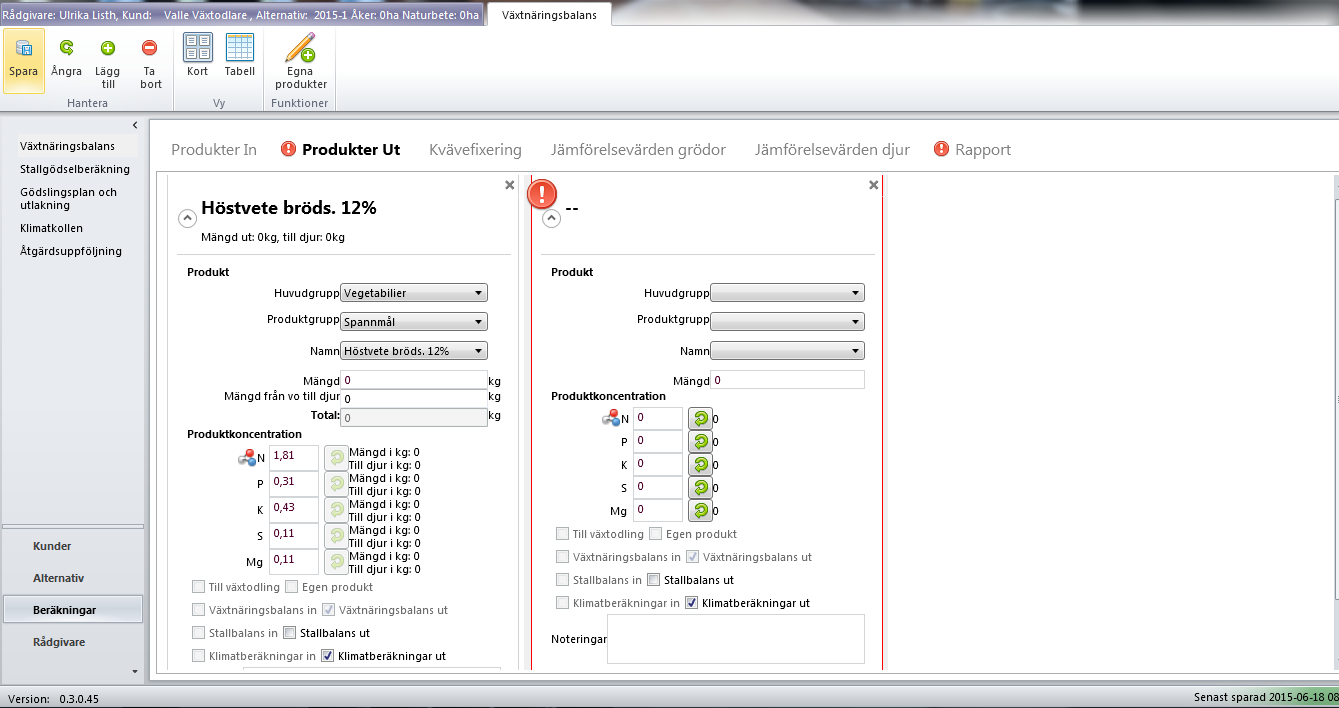Collapse the left navigation panel arrow
Image resolution: width=1339 pixels, height=708 pixels.
coord(135,124)
